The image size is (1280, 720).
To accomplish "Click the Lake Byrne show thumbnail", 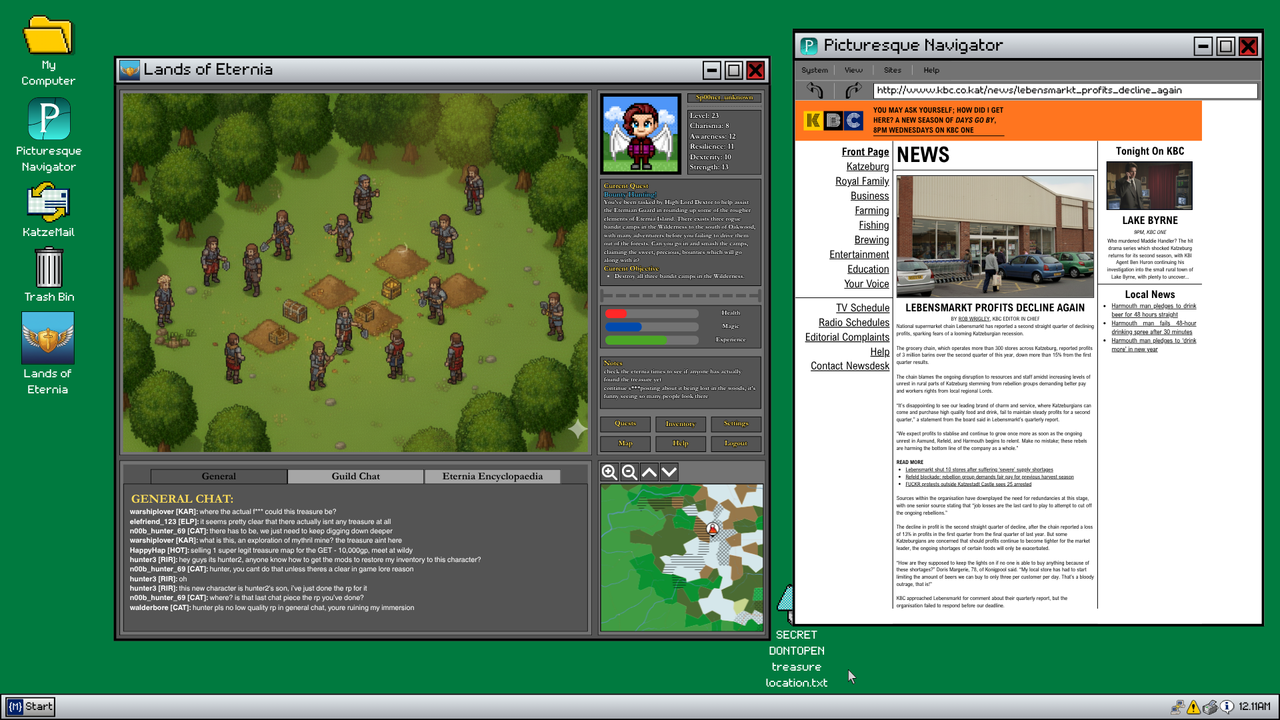I will [x=1149, y=186].
